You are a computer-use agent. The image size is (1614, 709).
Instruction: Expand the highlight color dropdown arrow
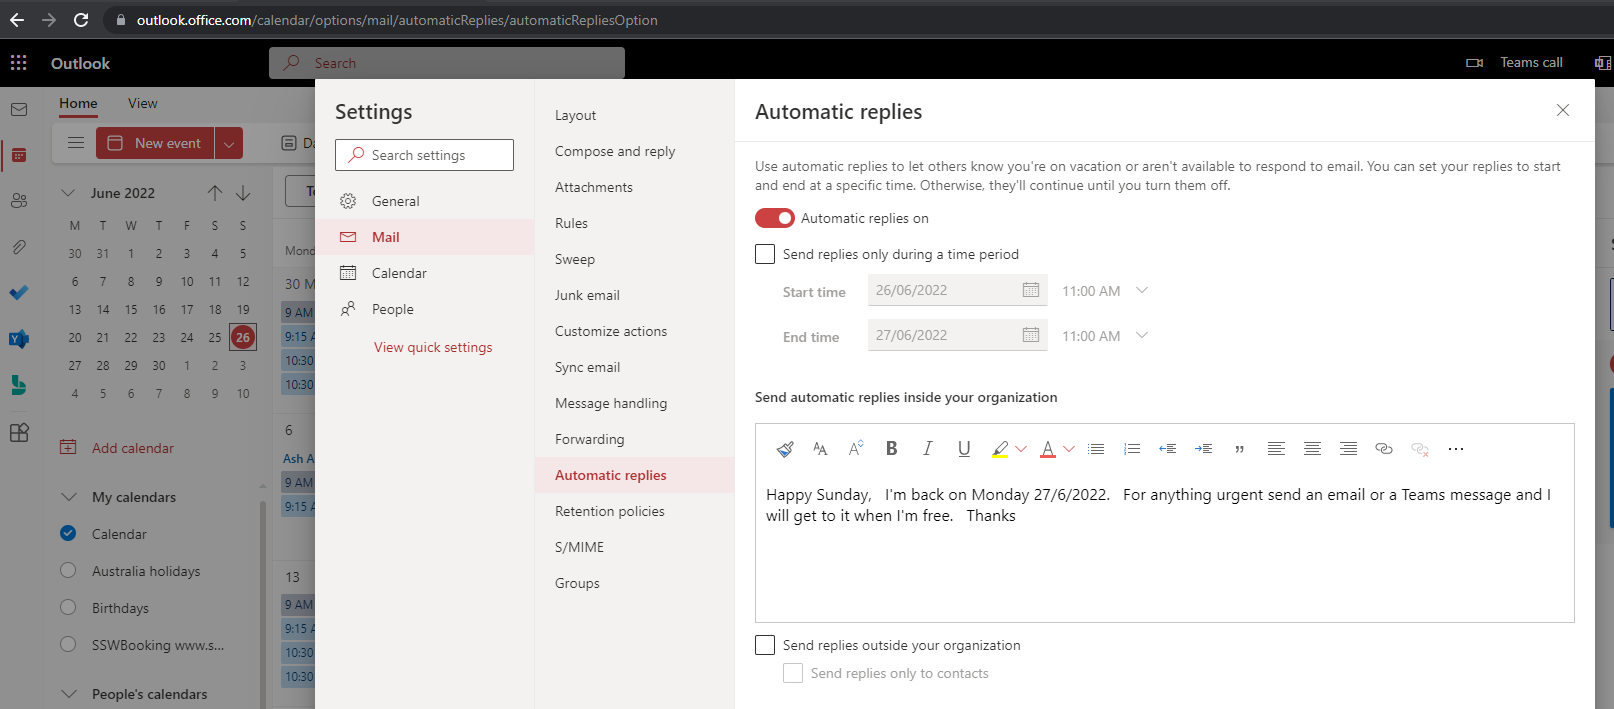click(1021, 449)
